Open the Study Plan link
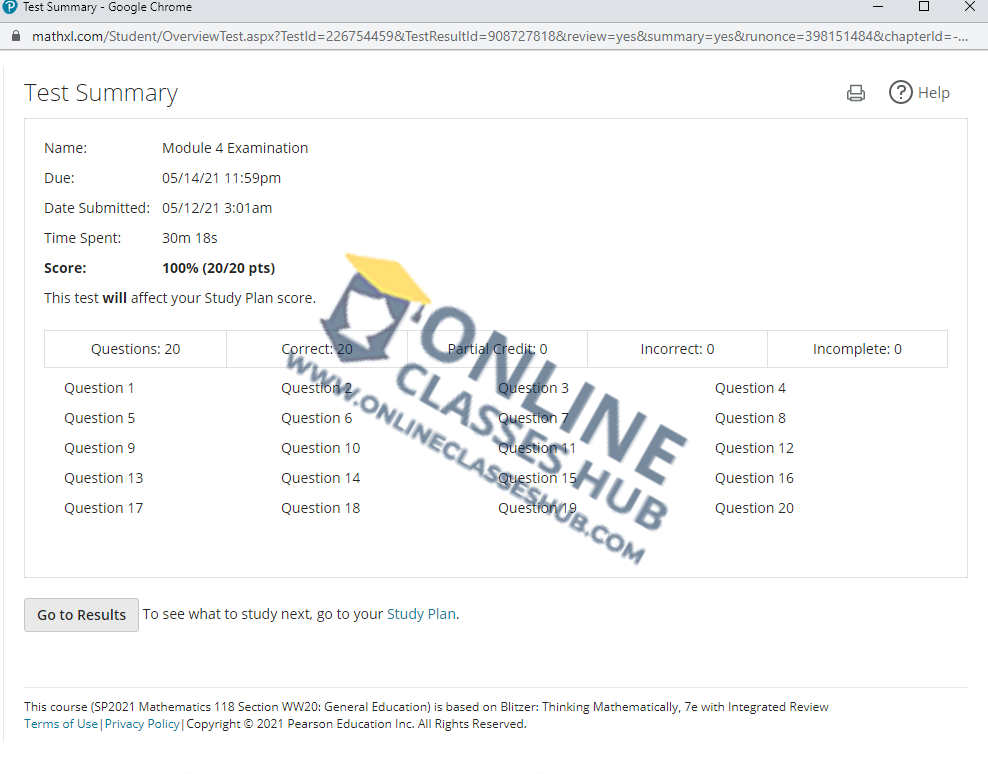Screen dimensions: 988x774 tap(421, 614)
